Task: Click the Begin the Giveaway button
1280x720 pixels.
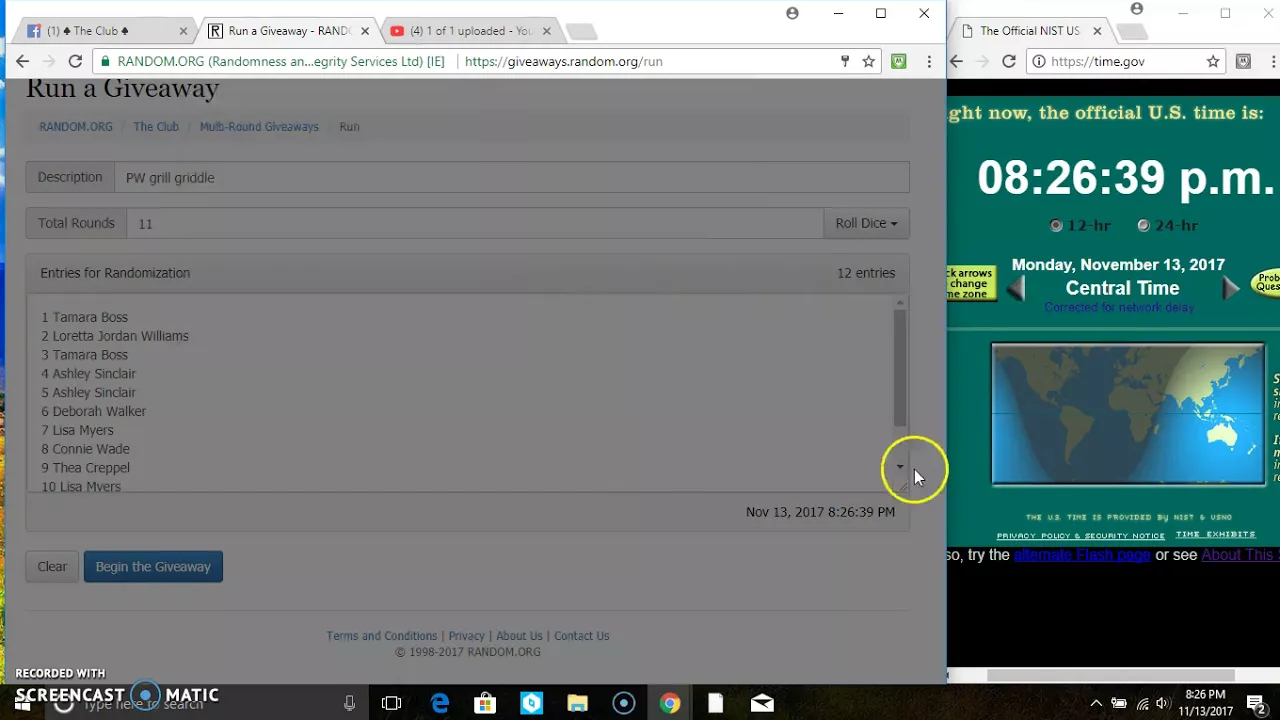Action: (153, 566)
